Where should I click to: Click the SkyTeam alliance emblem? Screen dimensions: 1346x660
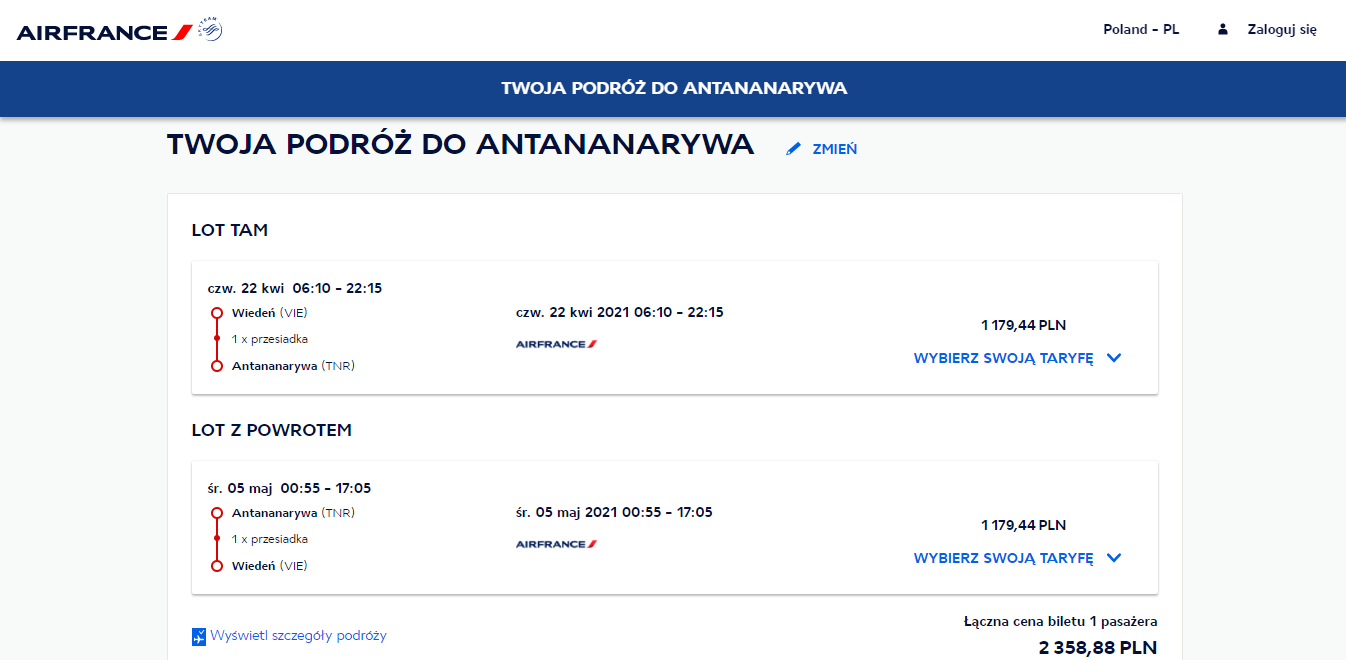pyautogui.click(x=210, y=30)
